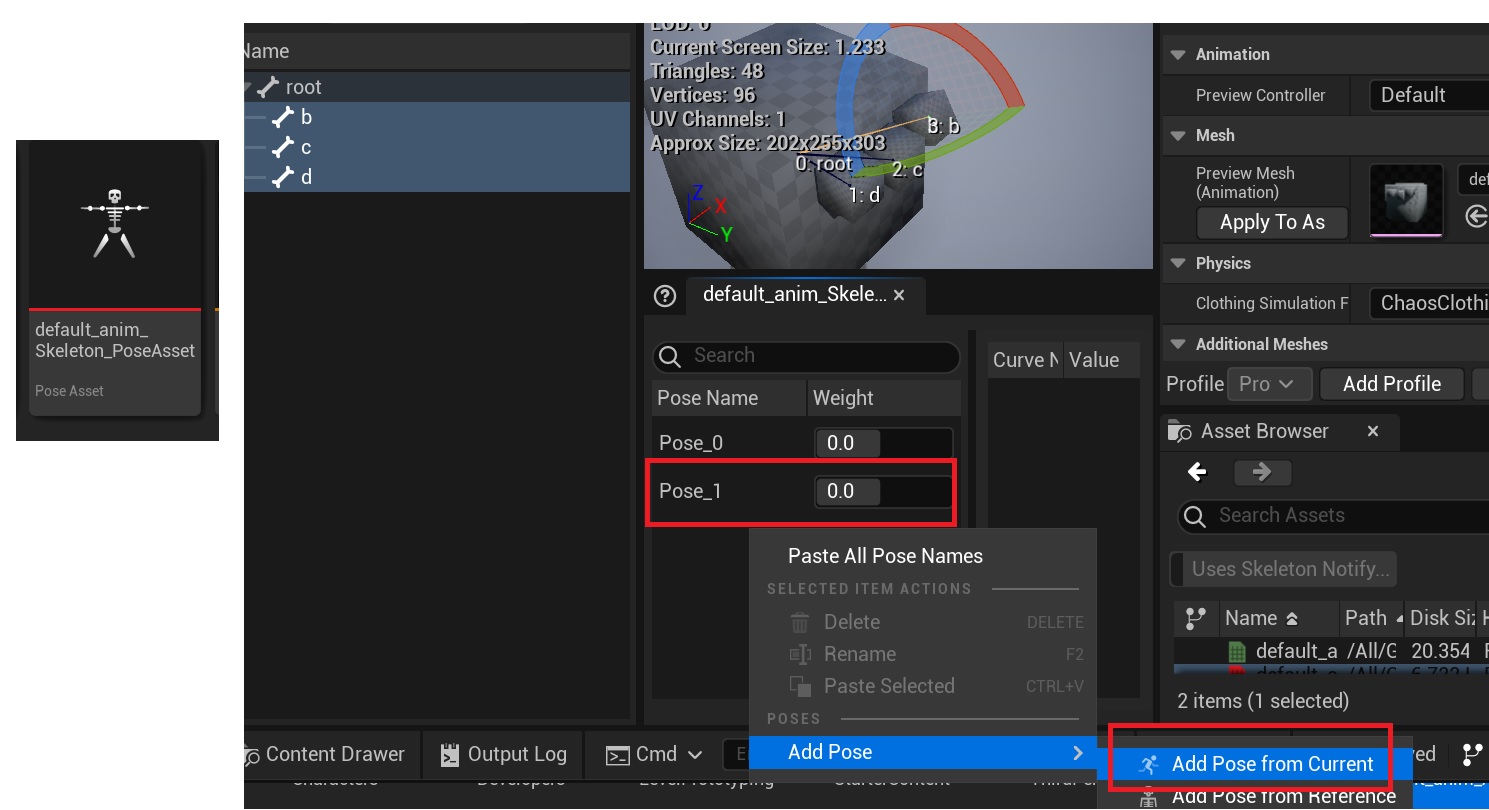The width and height of the screenshot is (1489, 810).
Task: Click the pose Search field
Action: coord(806,357)
